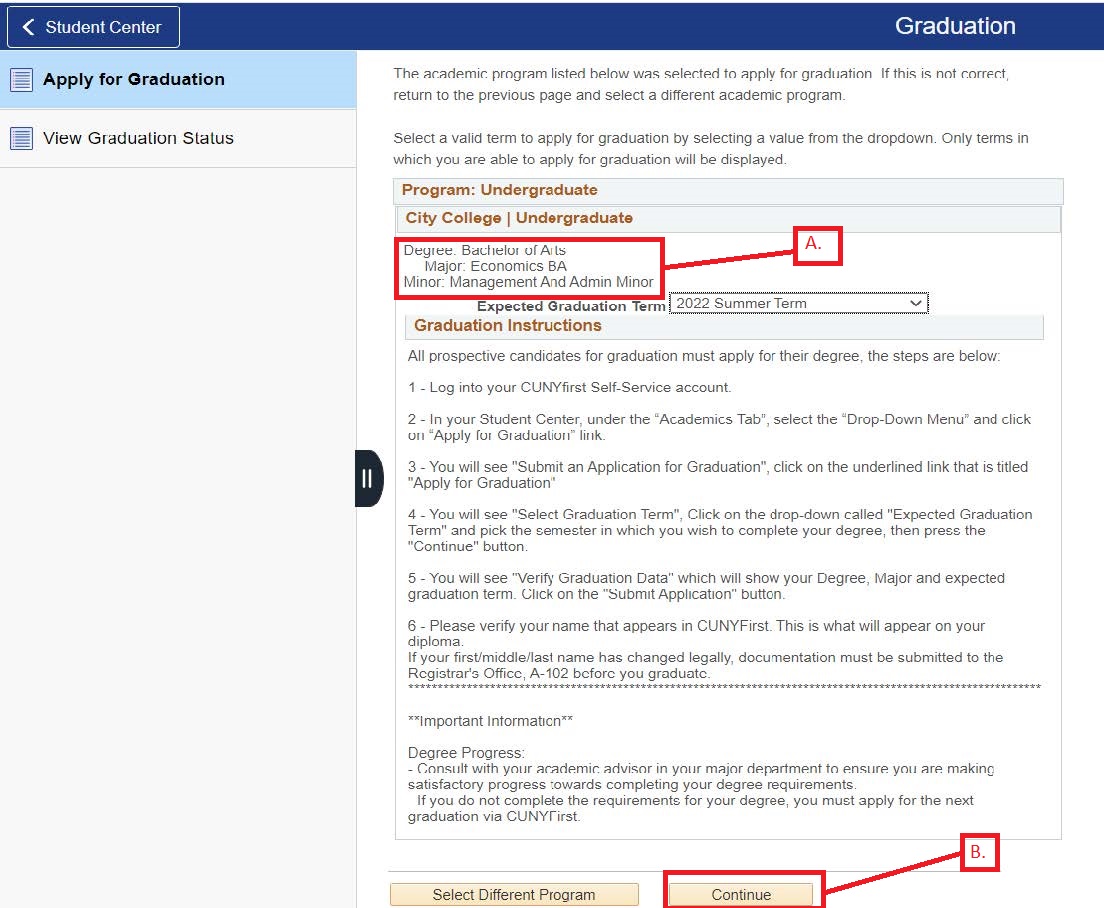1104x908 pixels.
Task: Click the City College | Undergraduate header
Action: [x=519, y=218]
